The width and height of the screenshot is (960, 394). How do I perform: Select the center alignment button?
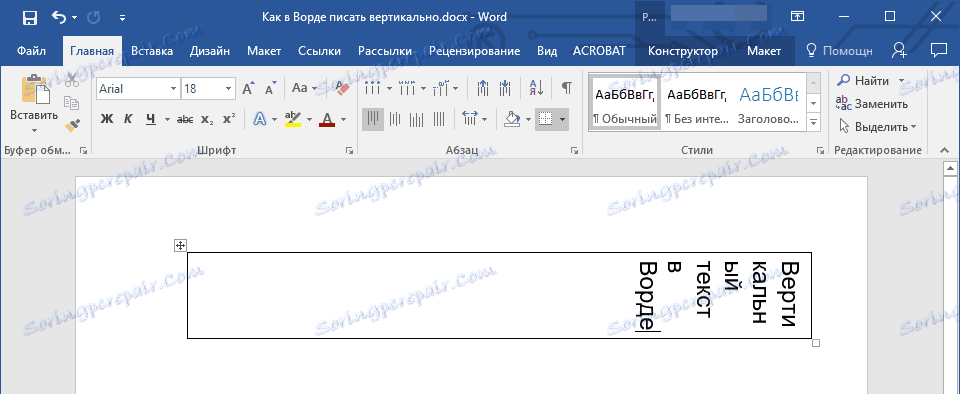[x=395, y=119]
